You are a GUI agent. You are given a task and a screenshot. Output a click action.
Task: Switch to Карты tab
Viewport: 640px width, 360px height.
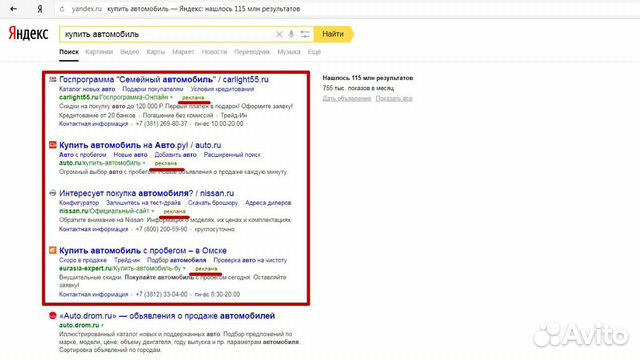pyautogui.click(x=156, y=52)
